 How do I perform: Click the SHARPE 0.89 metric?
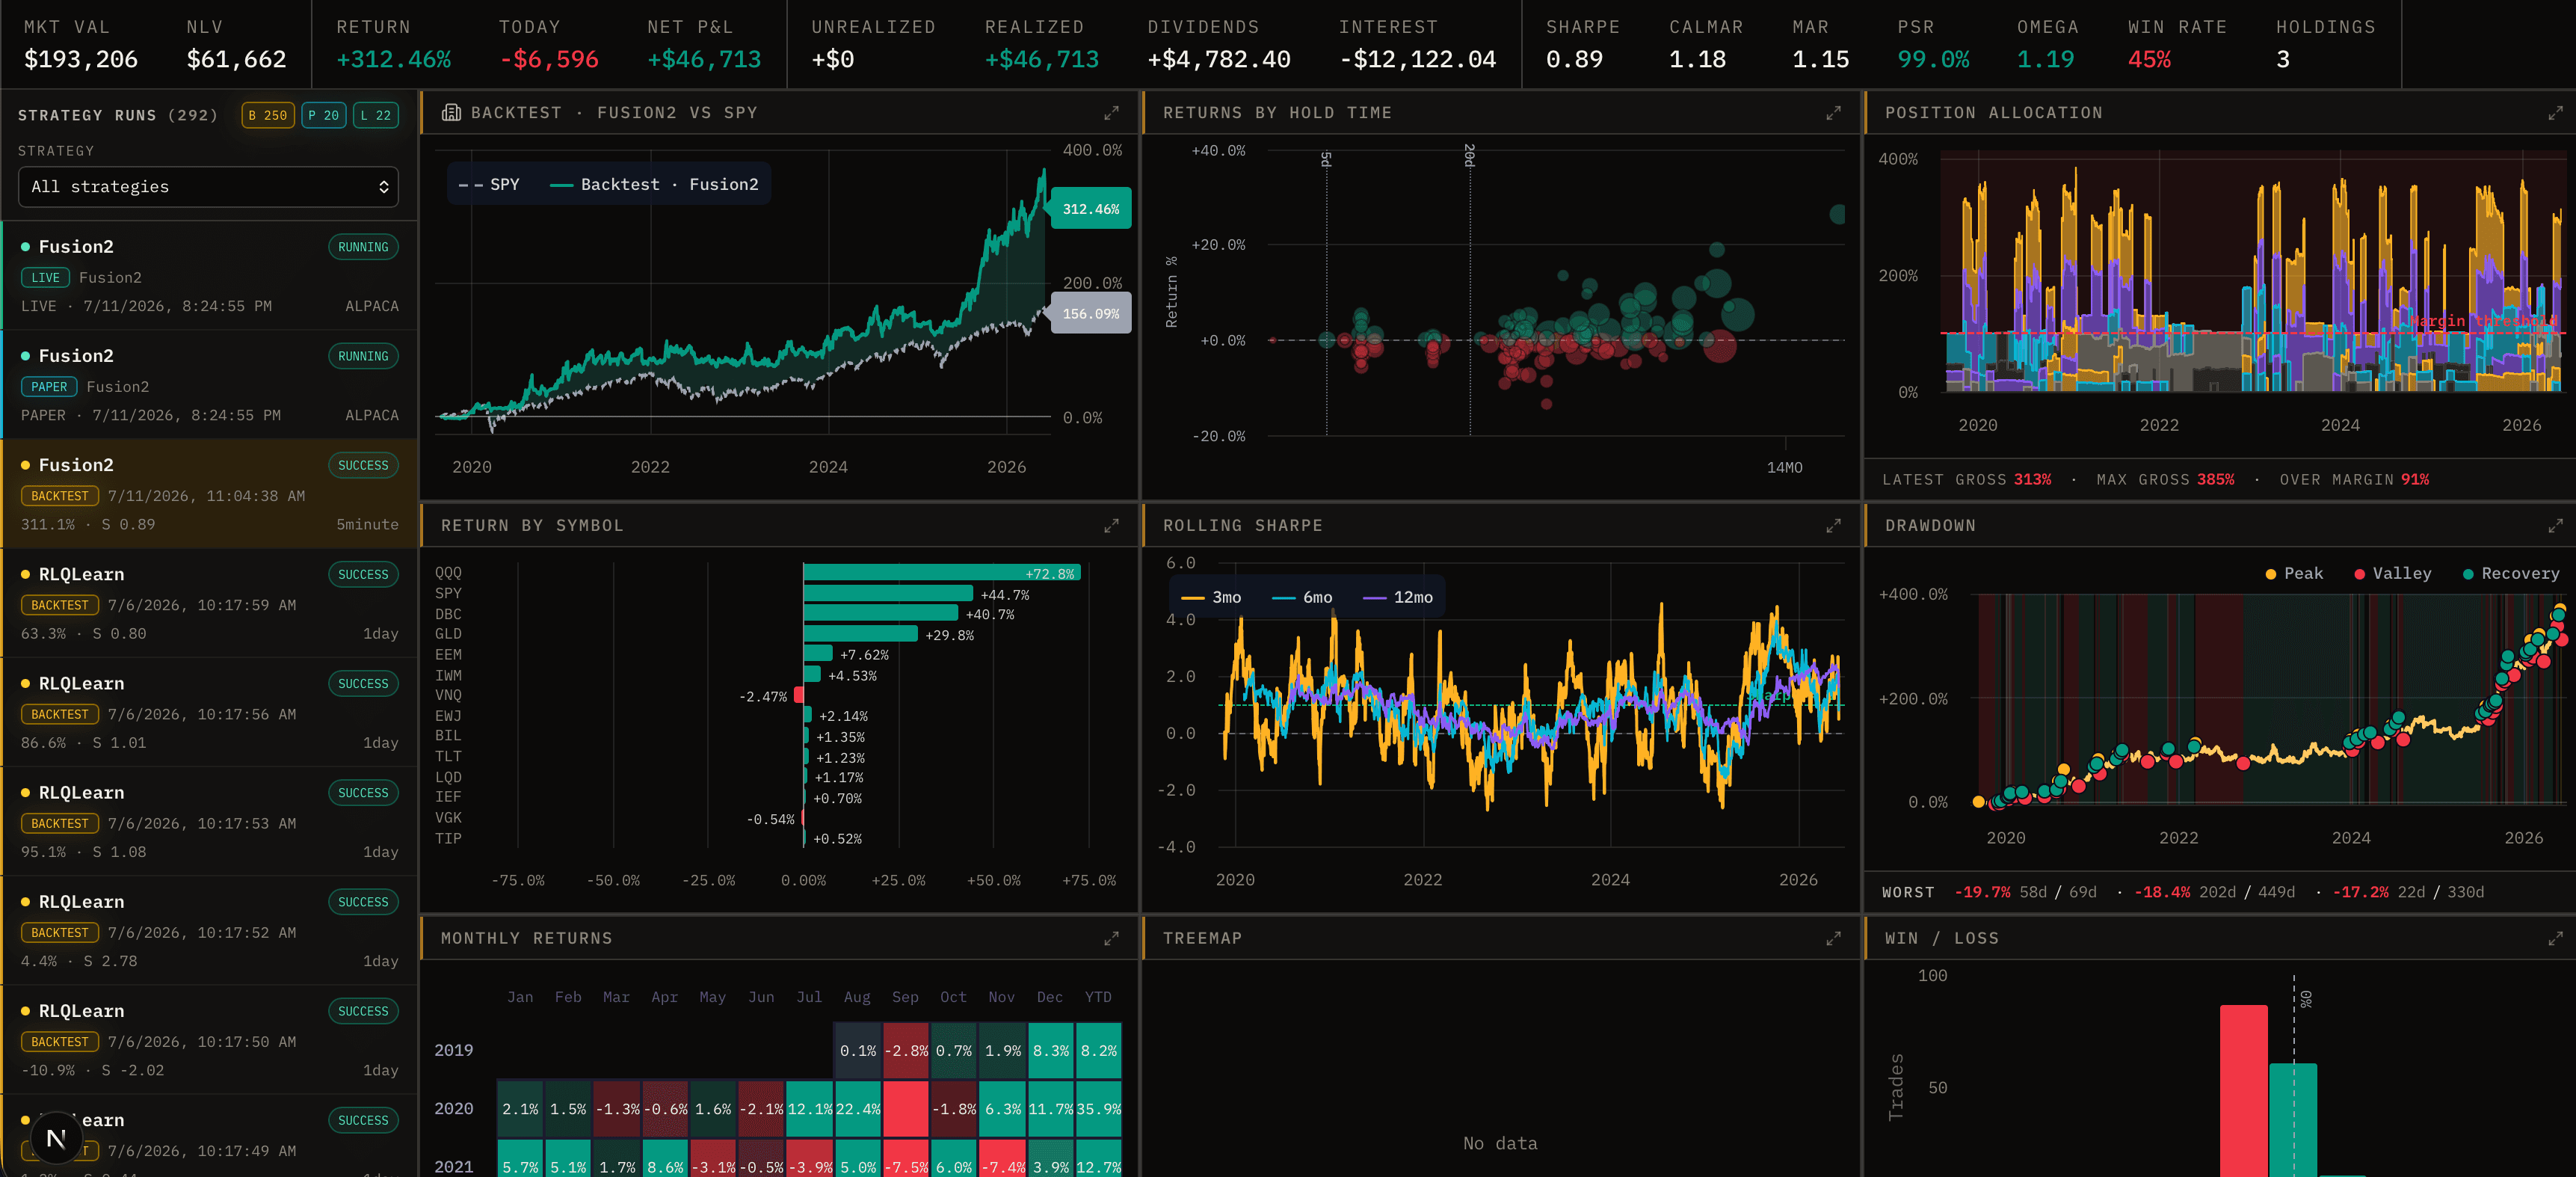(x=1582, y=44)
